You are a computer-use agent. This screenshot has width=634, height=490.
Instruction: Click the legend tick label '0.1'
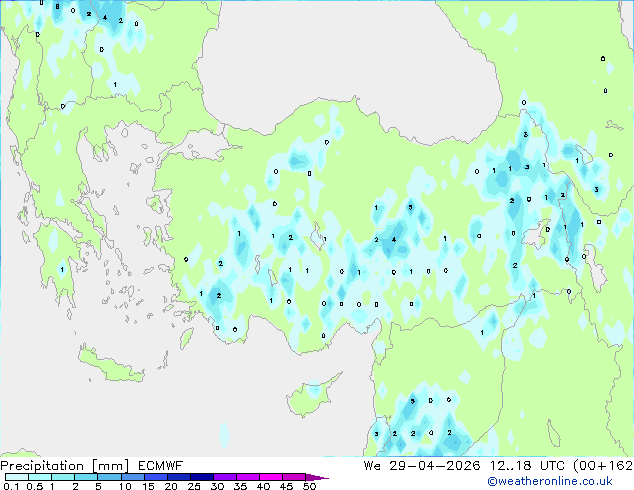(11, 486)
